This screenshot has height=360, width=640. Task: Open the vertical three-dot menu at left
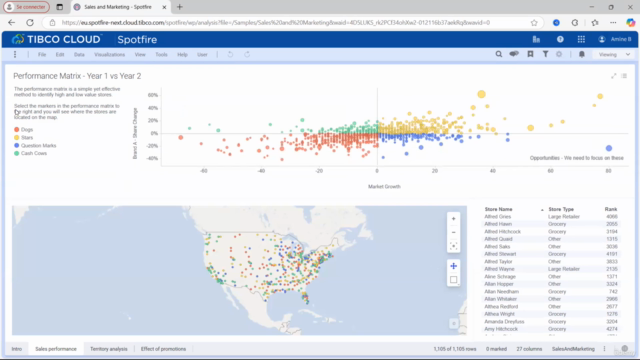(x=15, y=54)
